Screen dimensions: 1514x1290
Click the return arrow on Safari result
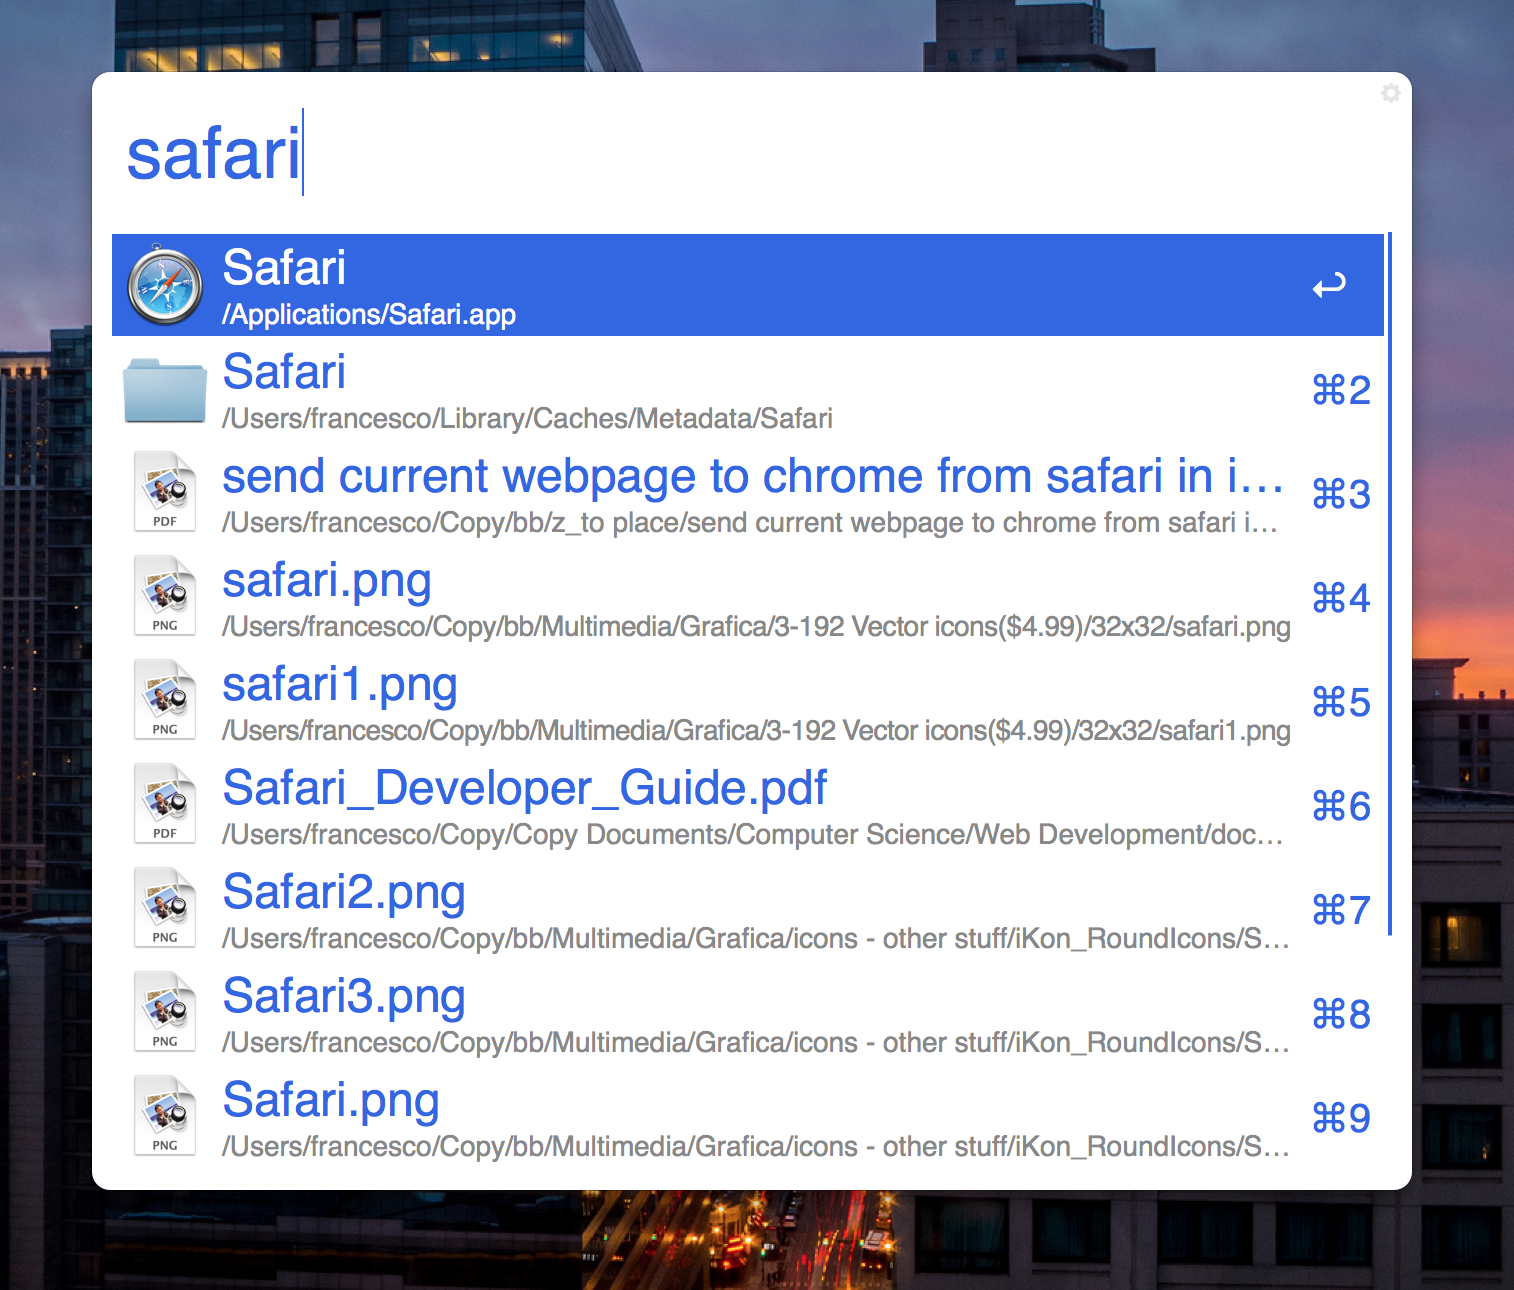pos(1329,287)
